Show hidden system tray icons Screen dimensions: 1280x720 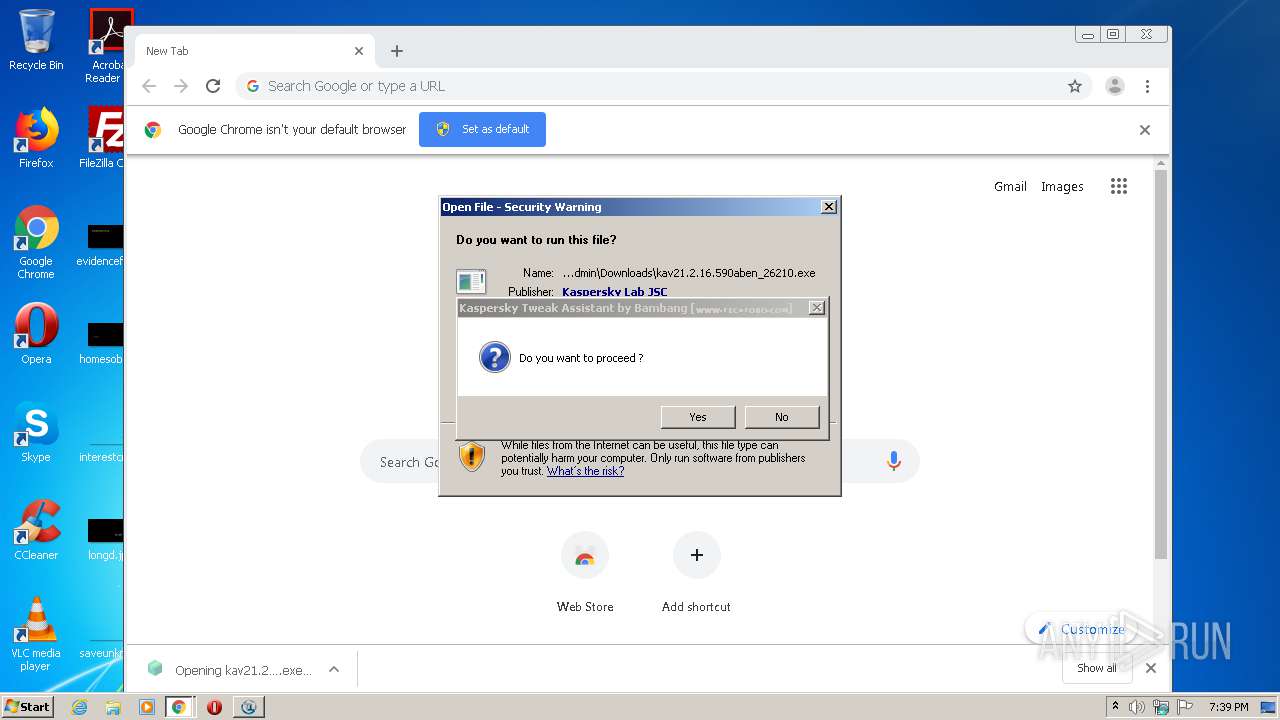pos(1115,707)
